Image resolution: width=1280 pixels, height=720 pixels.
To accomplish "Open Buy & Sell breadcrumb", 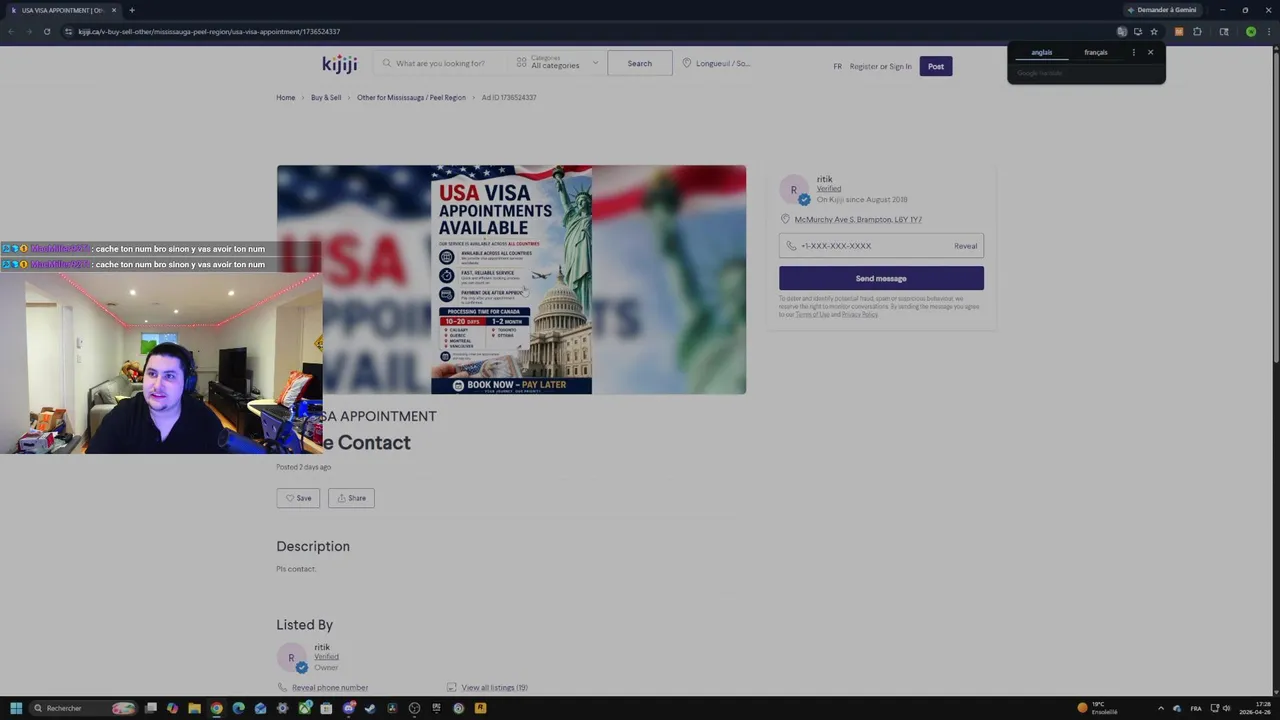I will pos(326,97).
